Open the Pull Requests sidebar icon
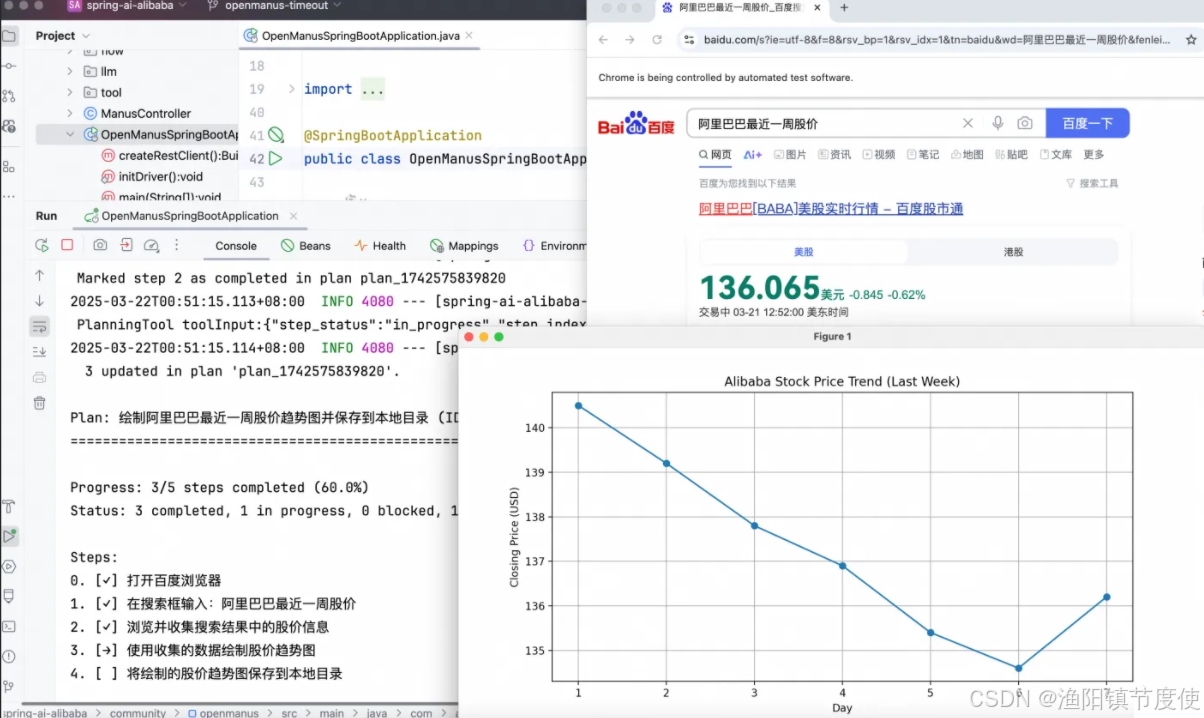The image size is (1204, 718). [9, 96]
